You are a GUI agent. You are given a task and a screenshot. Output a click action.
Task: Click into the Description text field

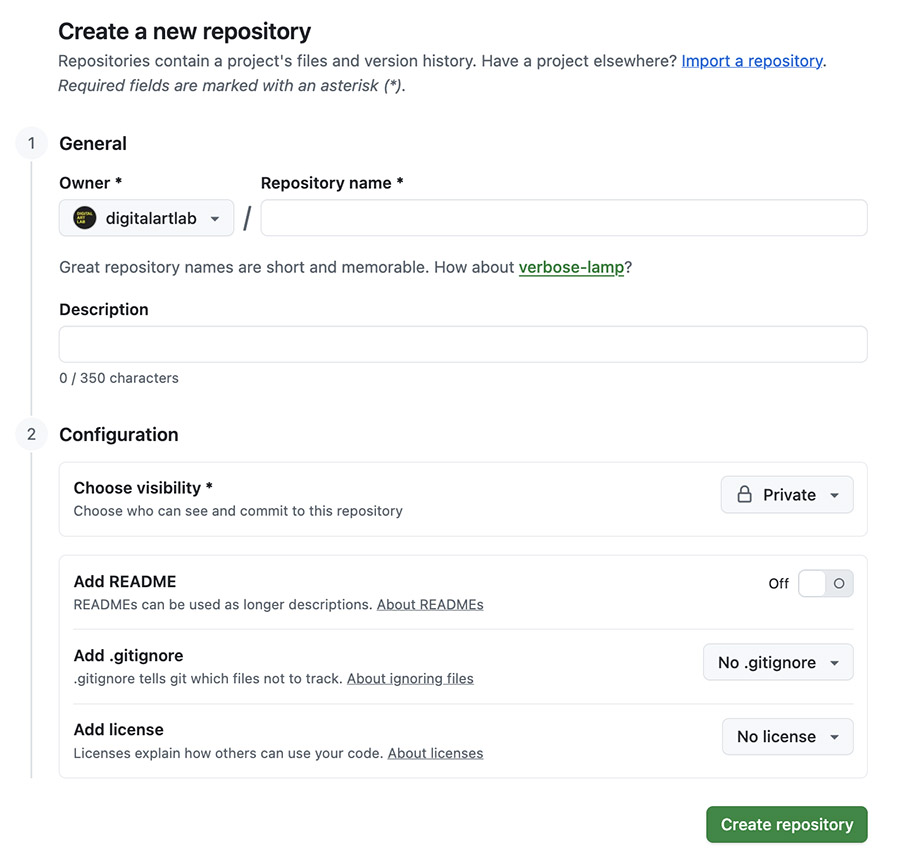click(463, 344)
